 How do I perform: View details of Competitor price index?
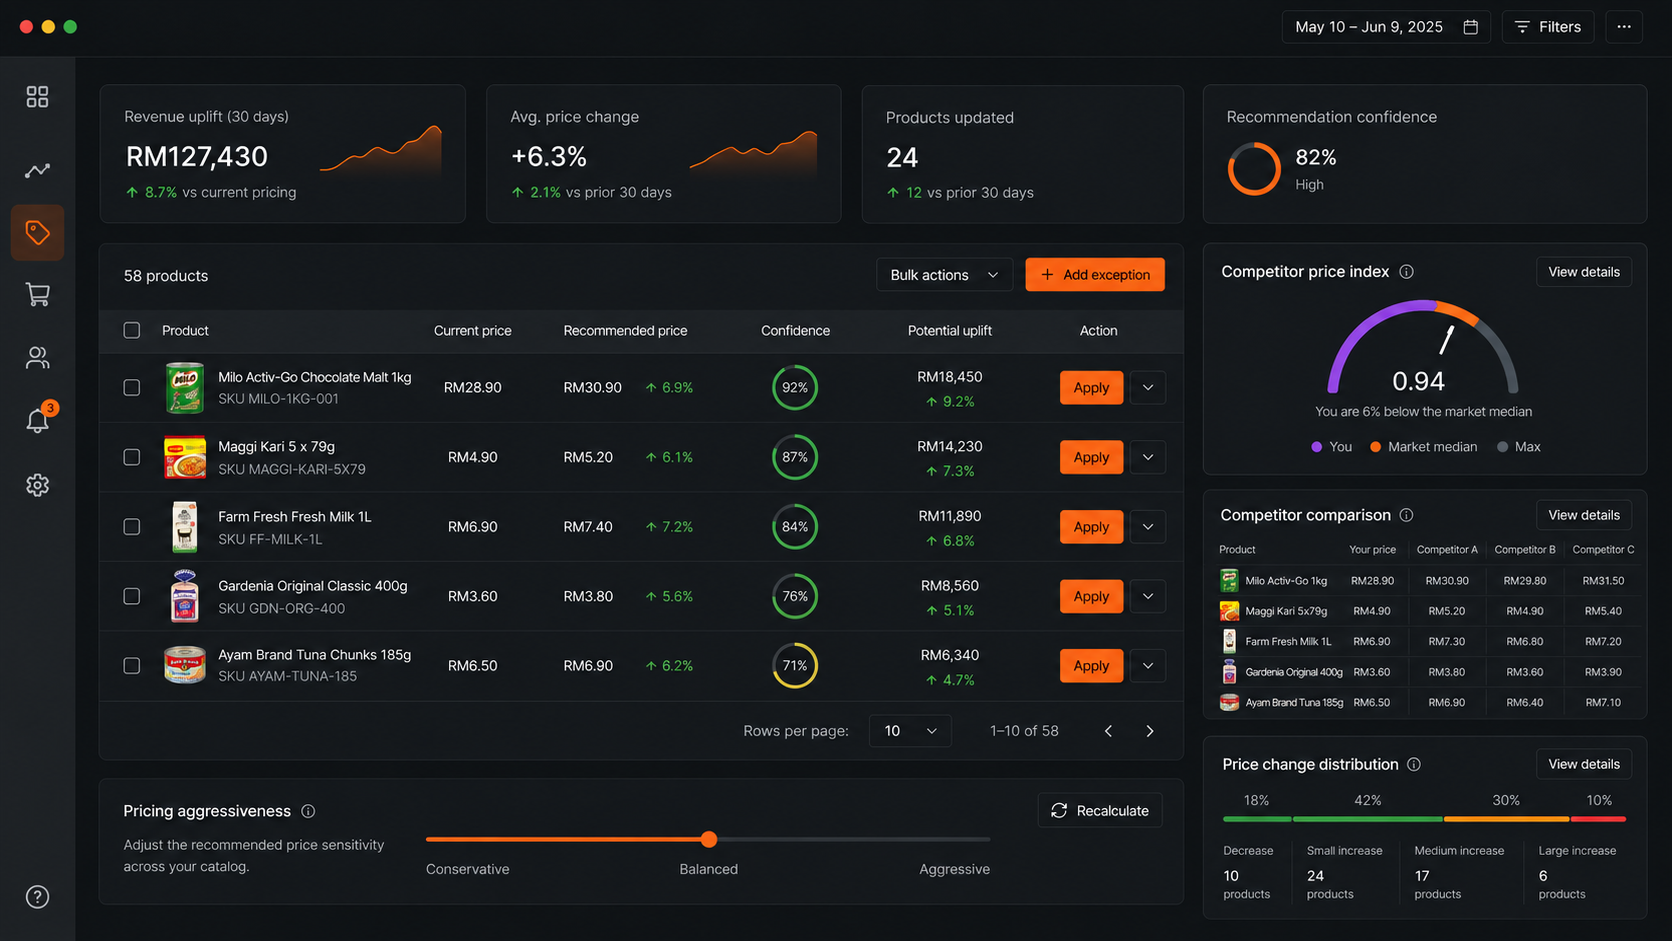point(1584,272)
